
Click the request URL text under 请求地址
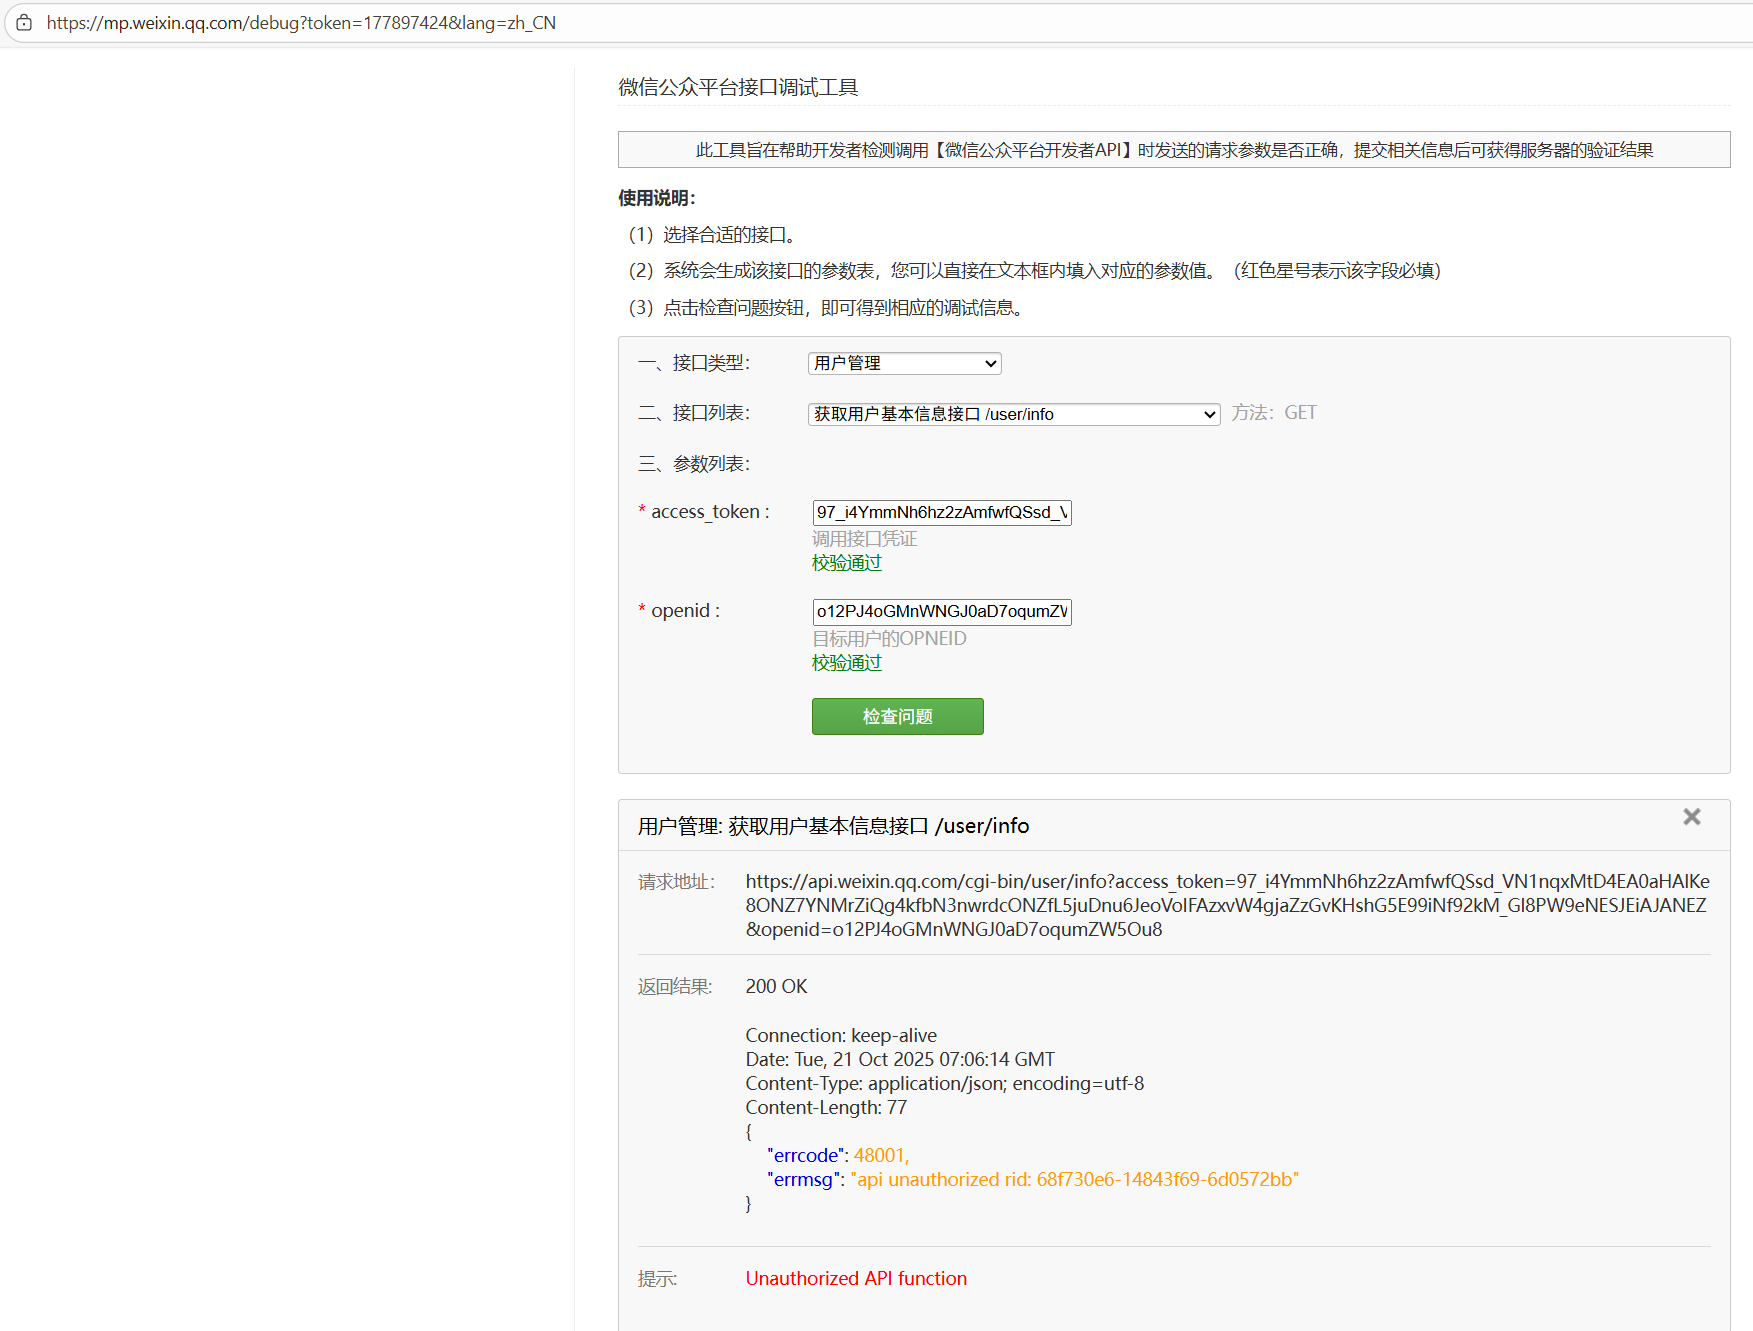(1227, 905)
